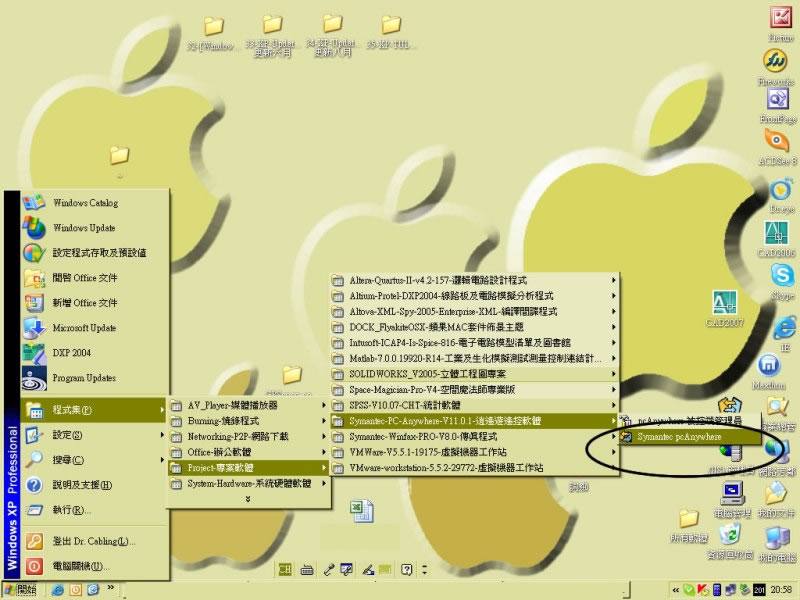Click 設定程式存取及預設值 in the Start menu

(x=95, y=253)
